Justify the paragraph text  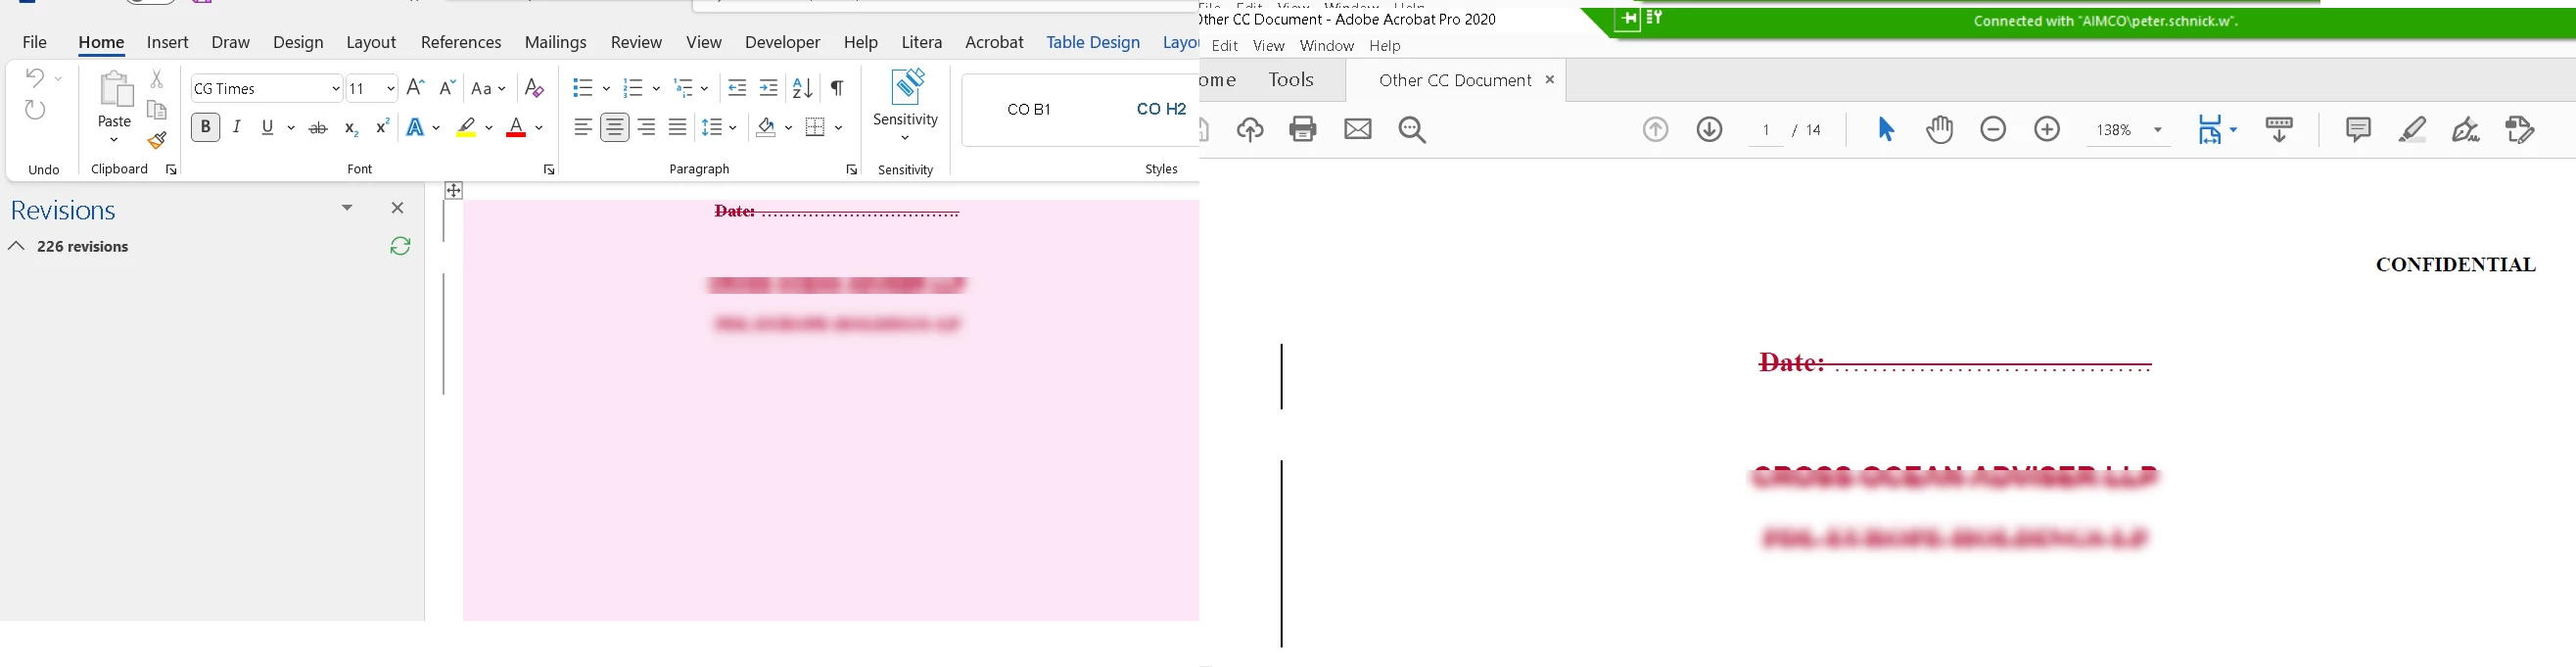point(678,127)
